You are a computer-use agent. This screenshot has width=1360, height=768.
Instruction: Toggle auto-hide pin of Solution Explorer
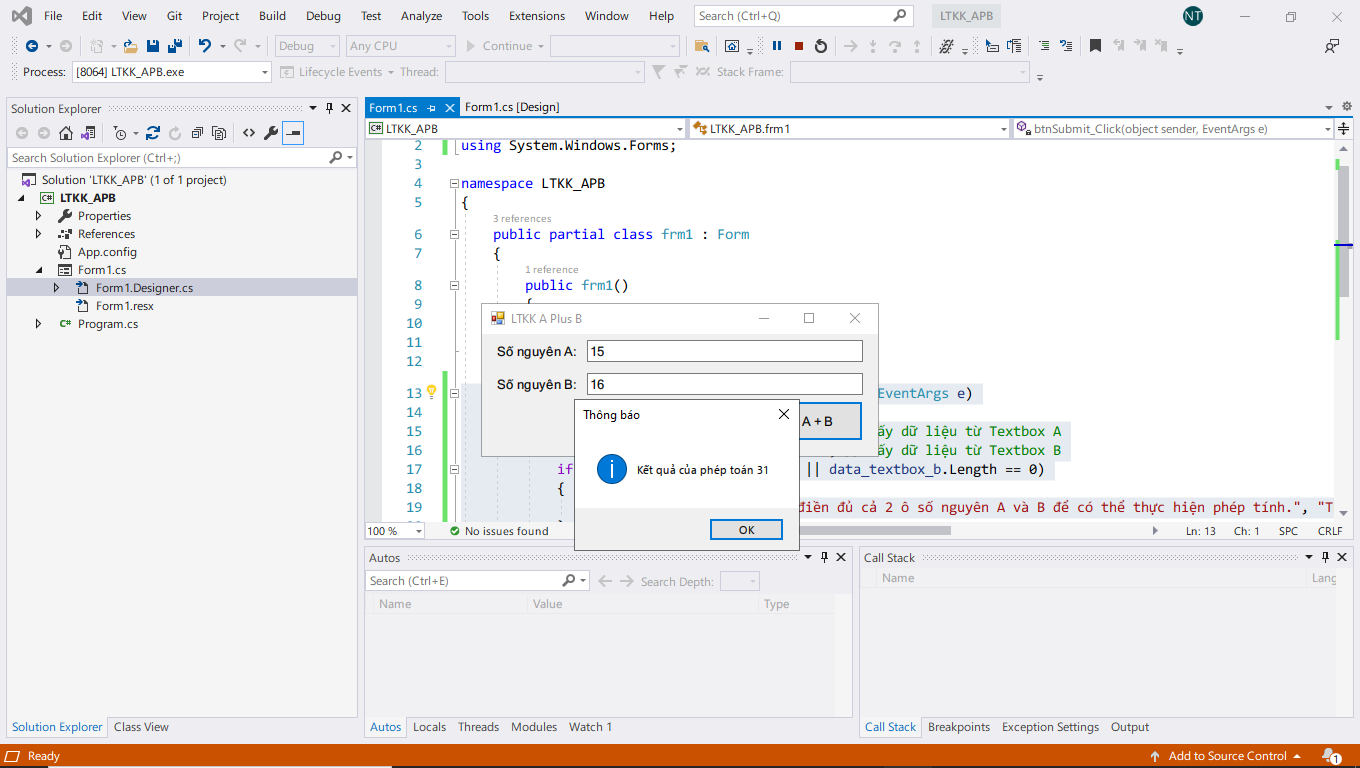click(329, 108)
